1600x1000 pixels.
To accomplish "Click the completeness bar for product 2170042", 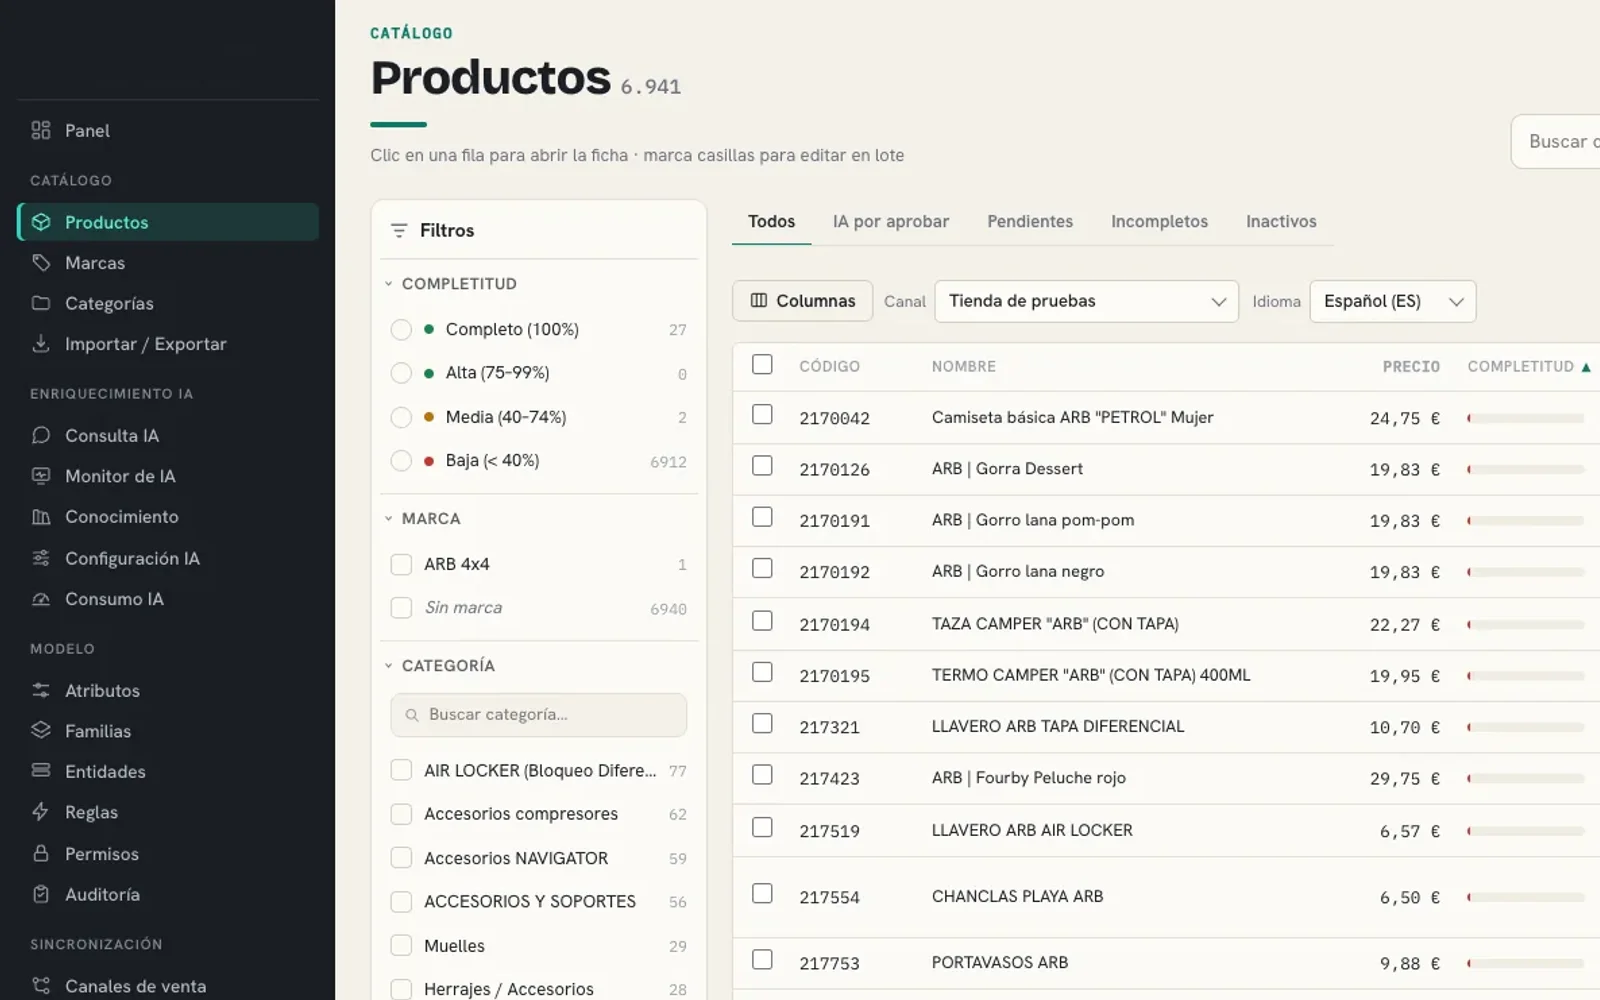I will pyautogui.click(x=1525, y=418).
